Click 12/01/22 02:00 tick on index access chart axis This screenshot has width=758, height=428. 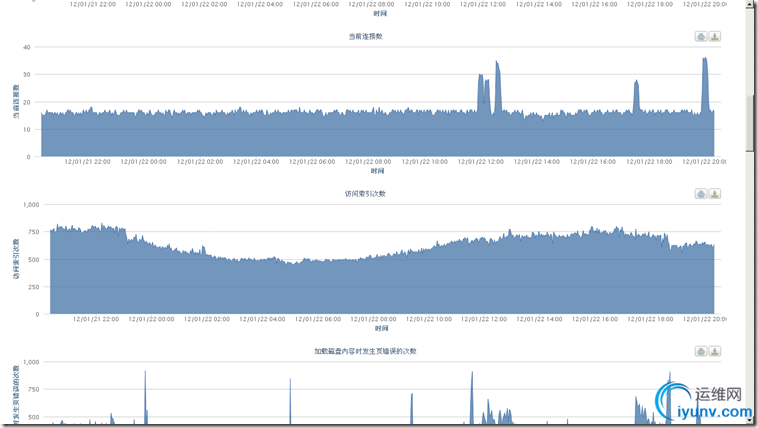click(207, 319)
